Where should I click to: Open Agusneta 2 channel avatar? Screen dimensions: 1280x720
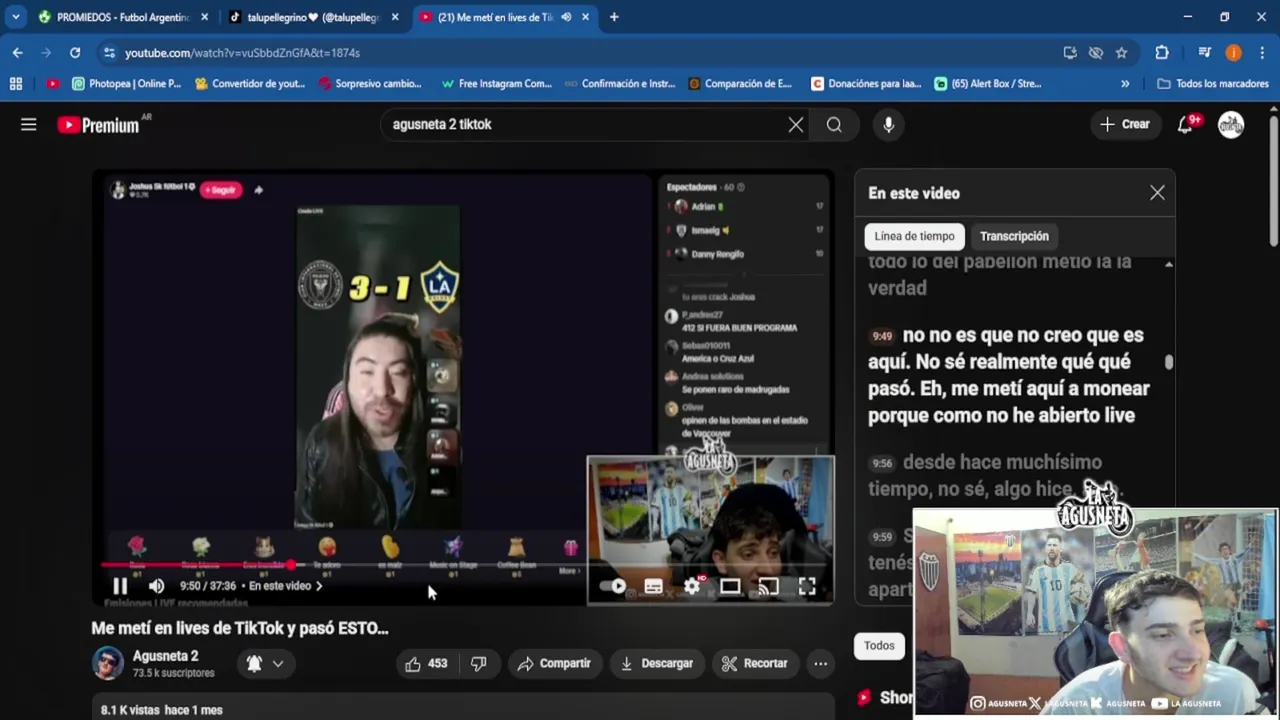pyautogui.click(x=108, y=663)
